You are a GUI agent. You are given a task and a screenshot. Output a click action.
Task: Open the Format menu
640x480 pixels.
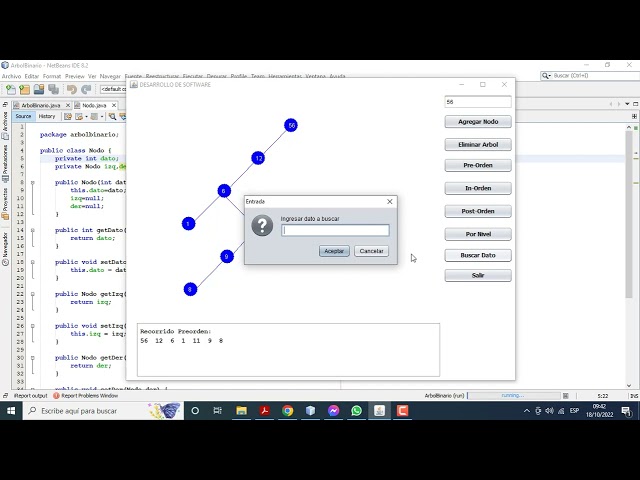point(52,76)
